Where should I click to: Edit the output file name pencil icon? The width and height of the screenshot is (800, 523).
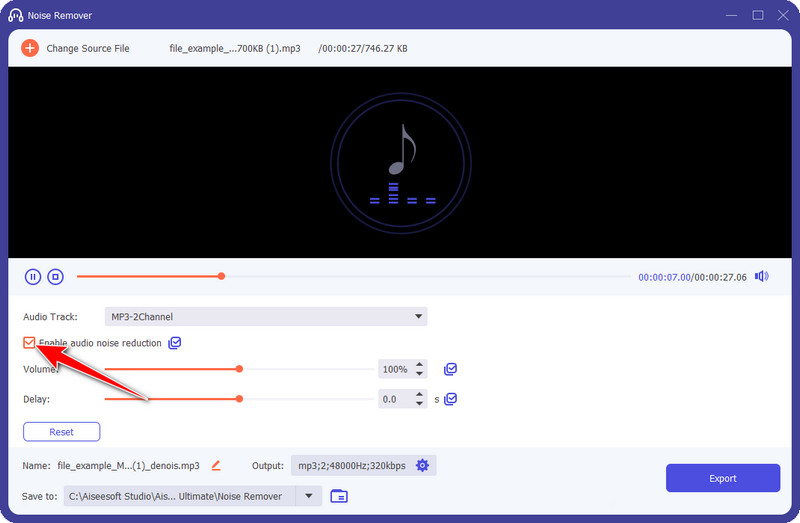point(216,466)
